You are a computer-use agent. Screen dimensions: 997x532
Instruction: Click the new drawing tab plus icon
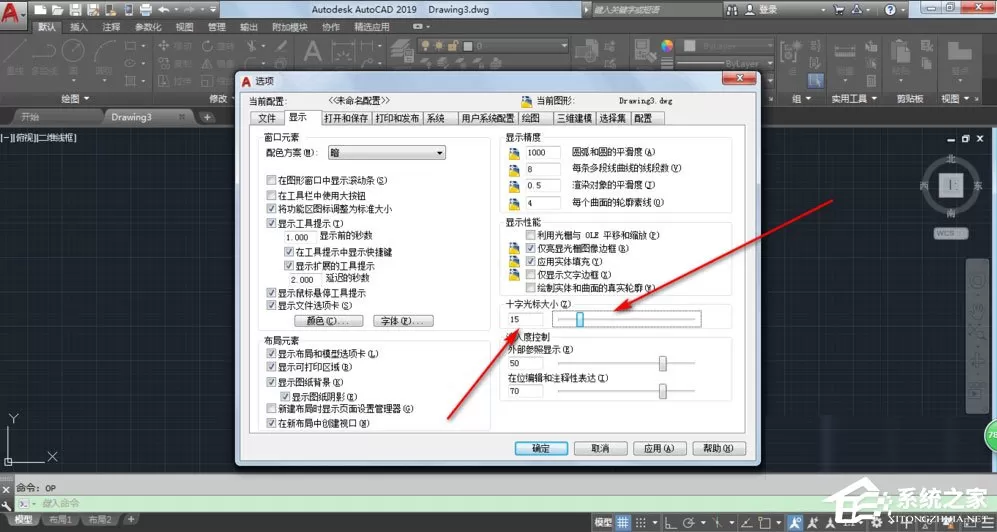click(206, 117)
